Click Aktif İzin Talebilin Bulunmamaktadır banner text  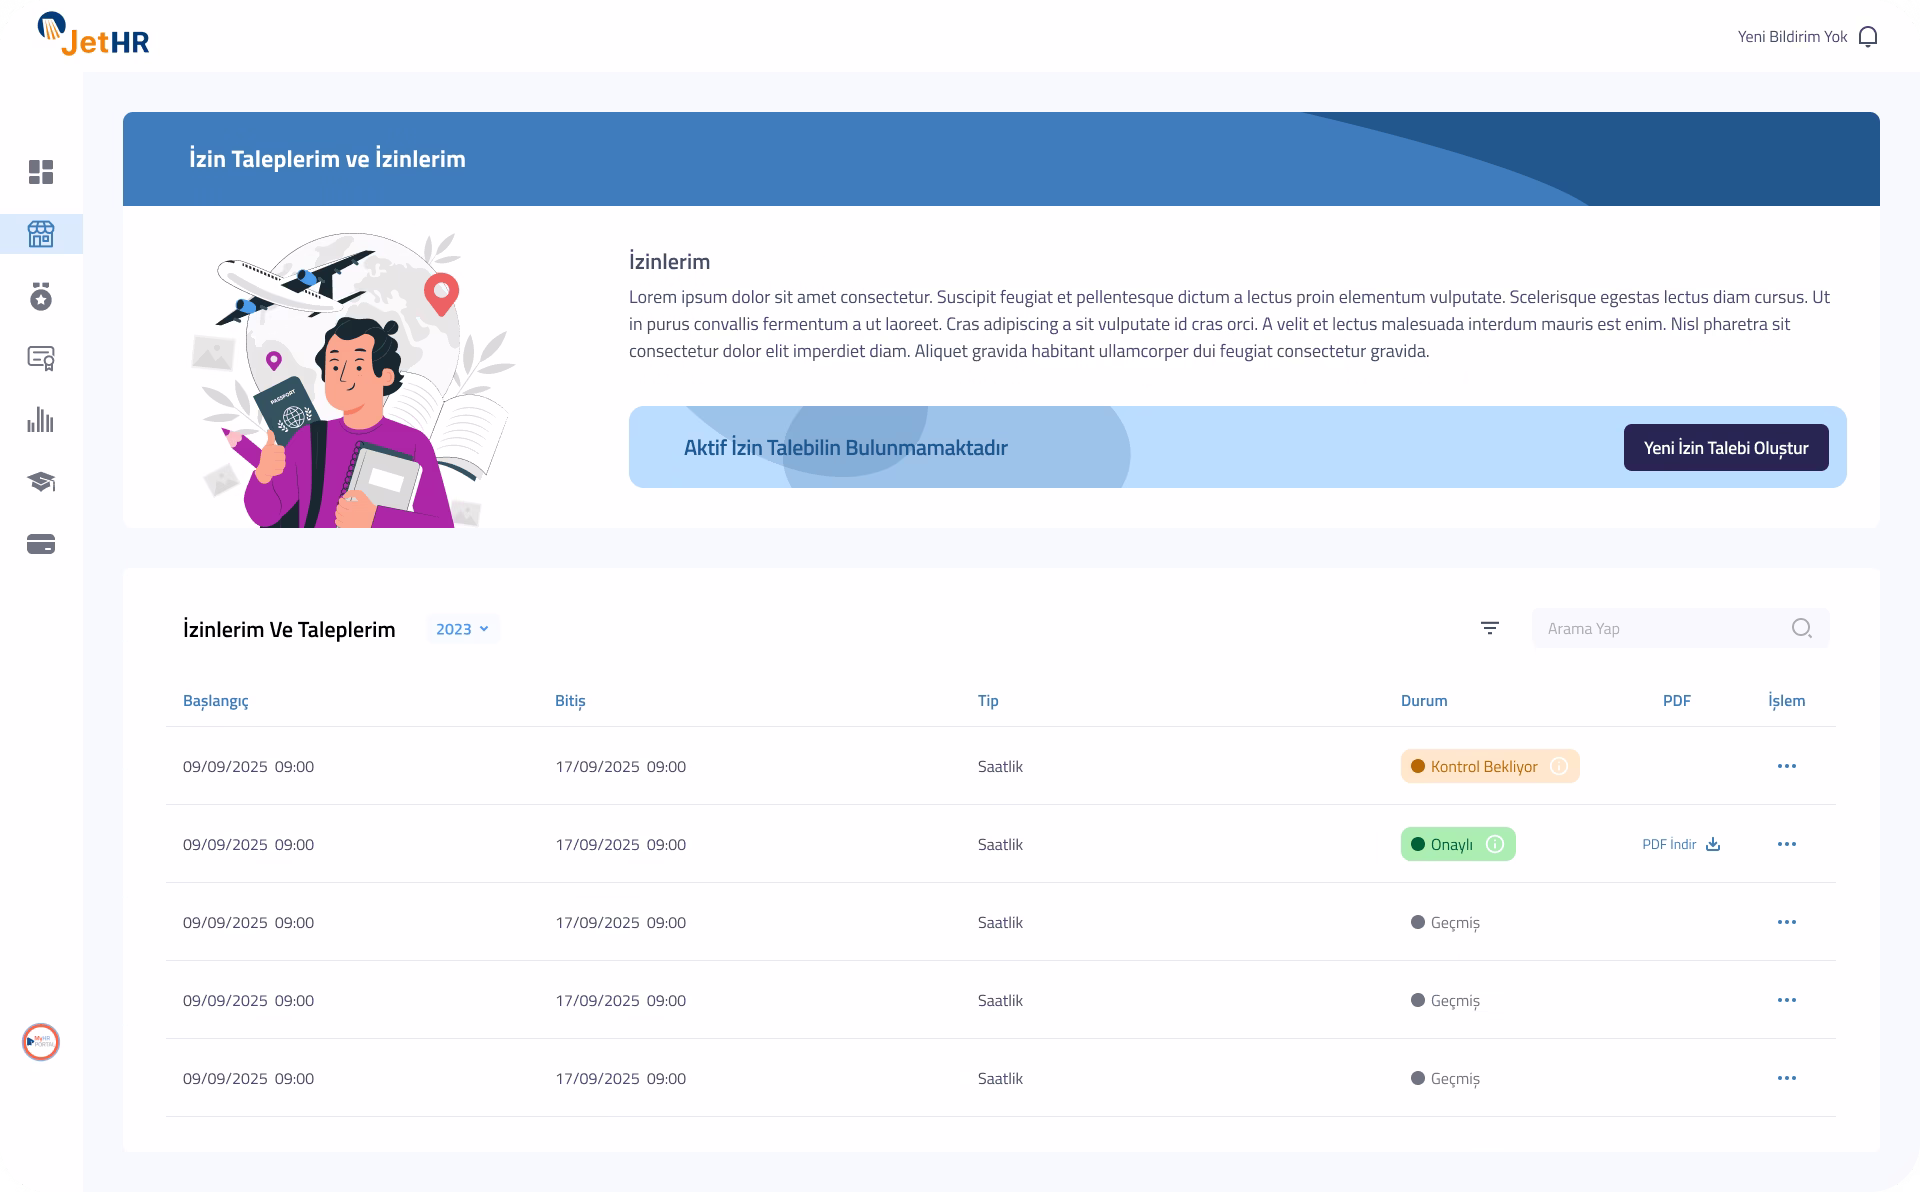846,448
